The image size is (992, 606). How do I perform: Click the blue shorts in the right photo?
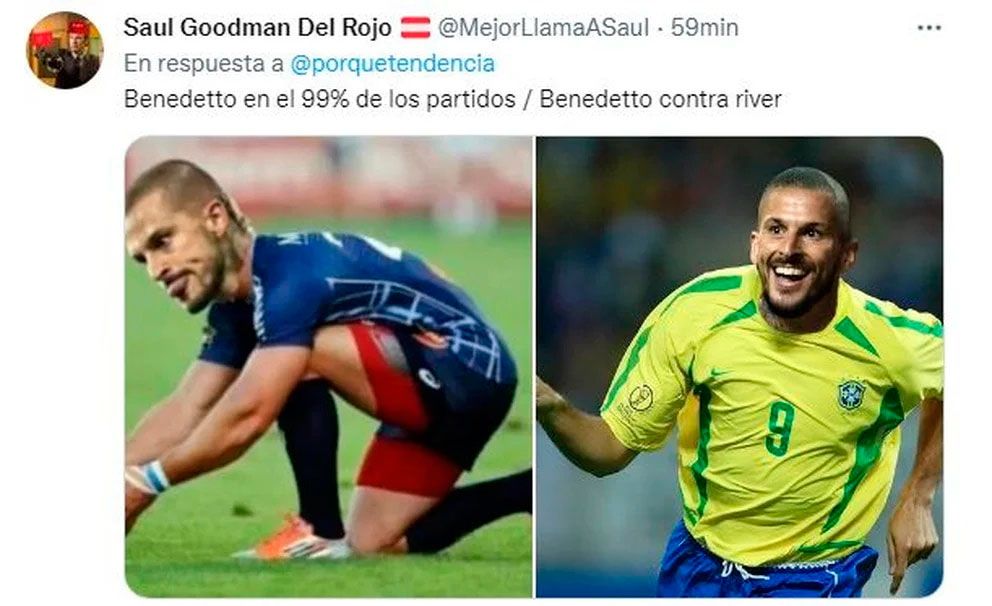[x=766, y=565]
